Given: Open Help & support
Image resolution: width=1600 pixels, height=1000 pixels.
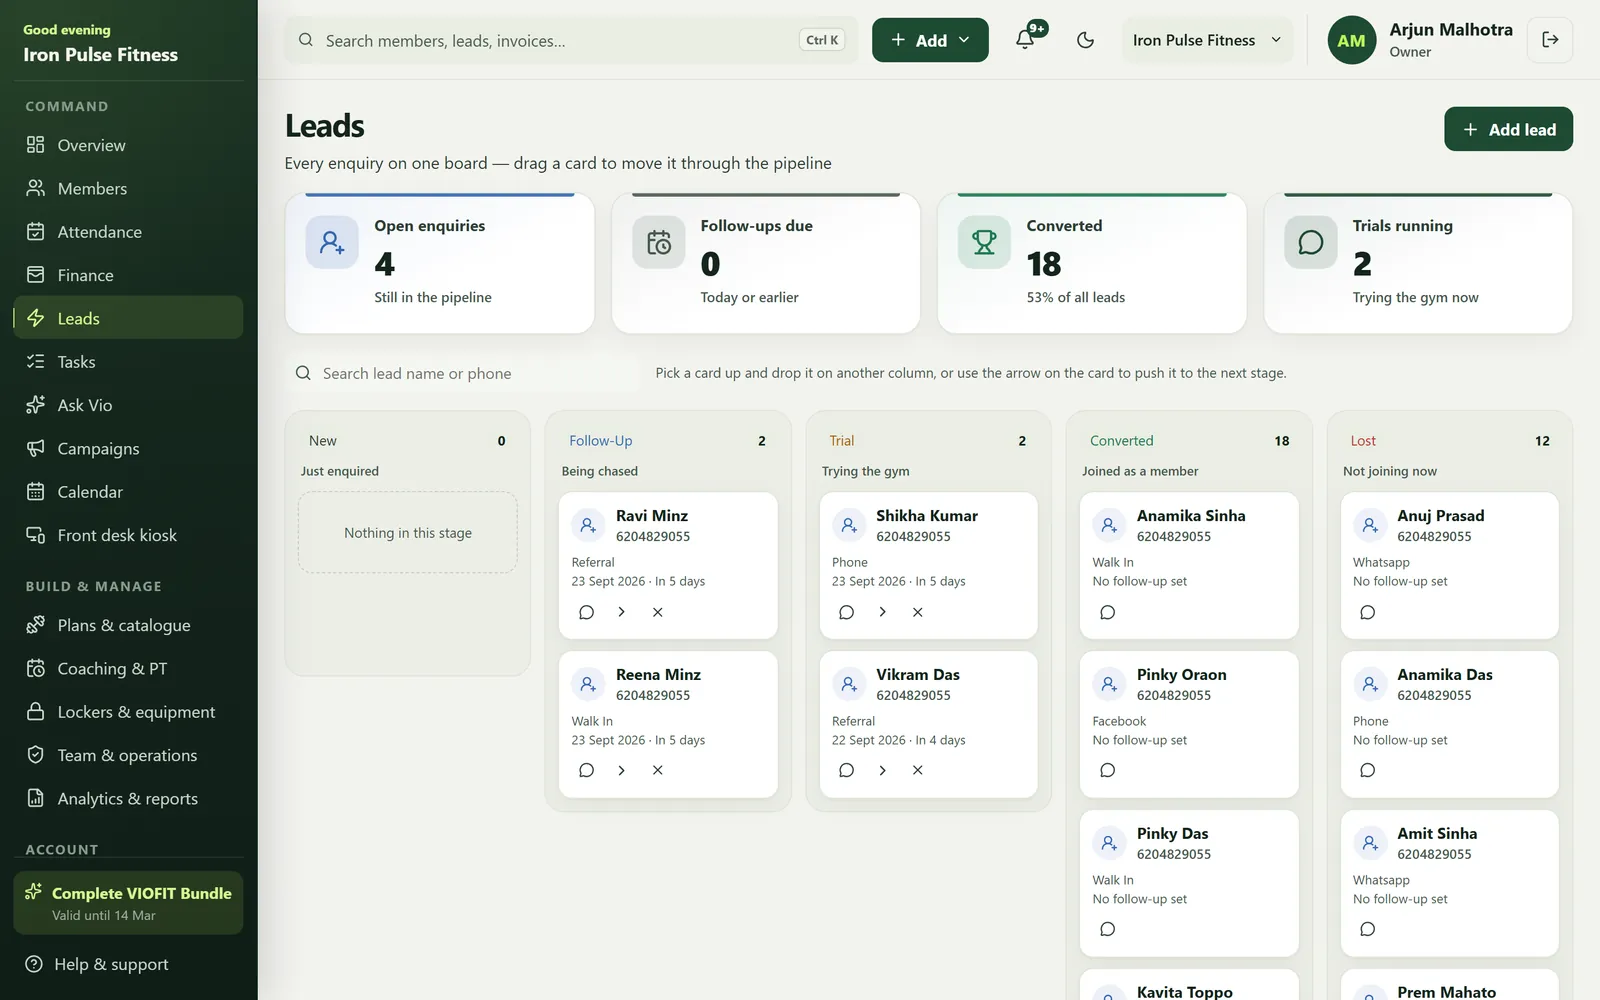Looking at the screenshot, I should 128,964.
